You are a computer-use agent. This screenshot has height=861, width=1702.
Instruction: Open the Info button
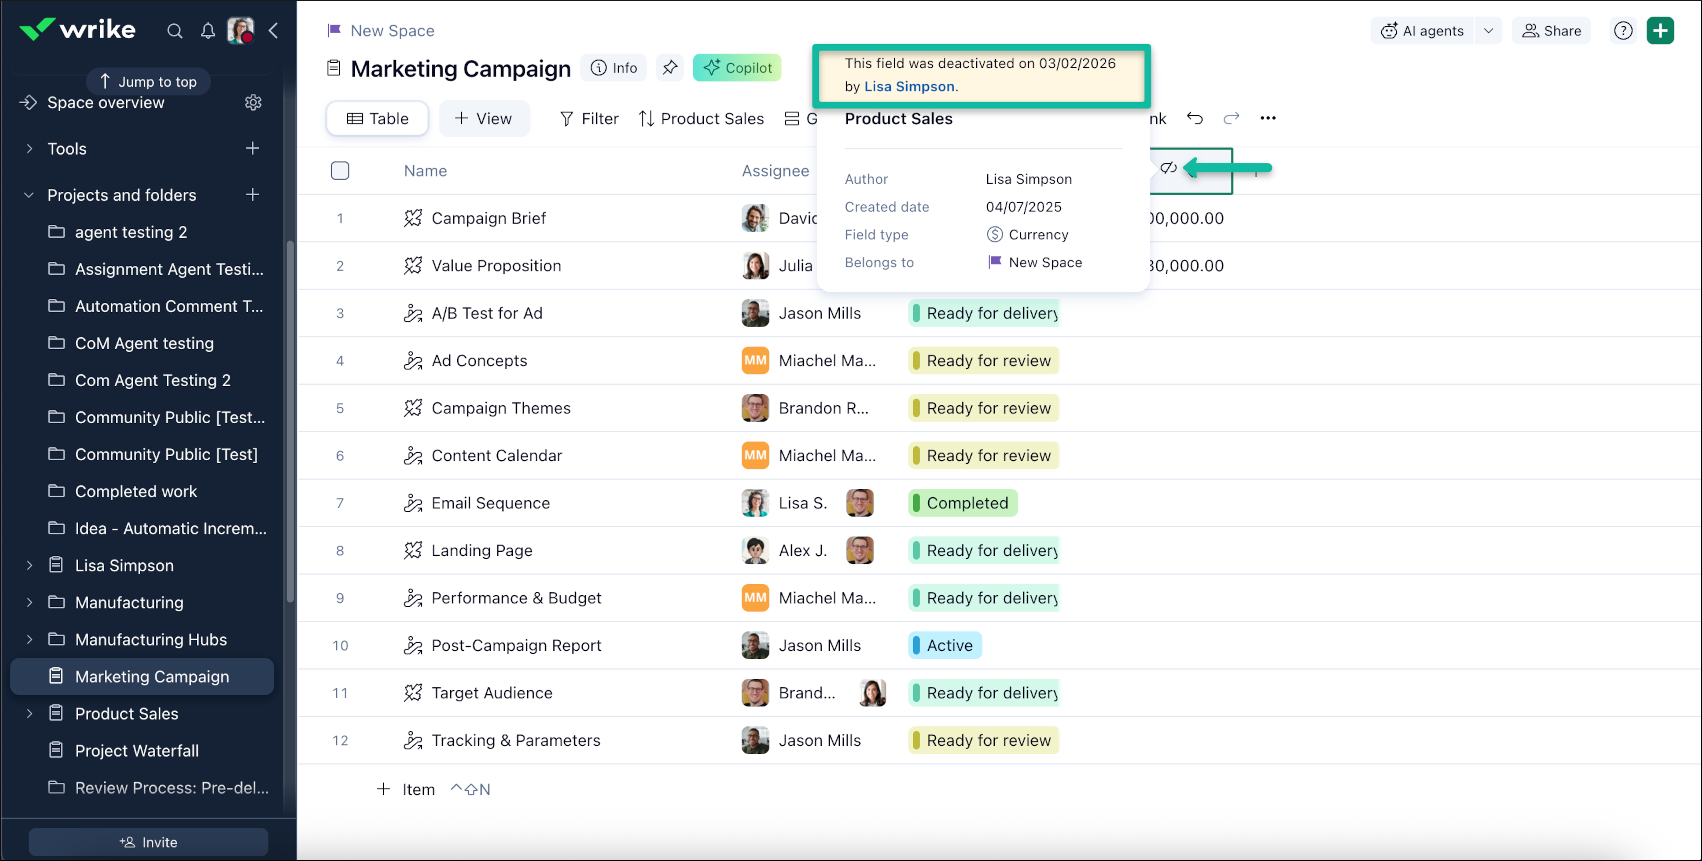[x=614, y=68]
